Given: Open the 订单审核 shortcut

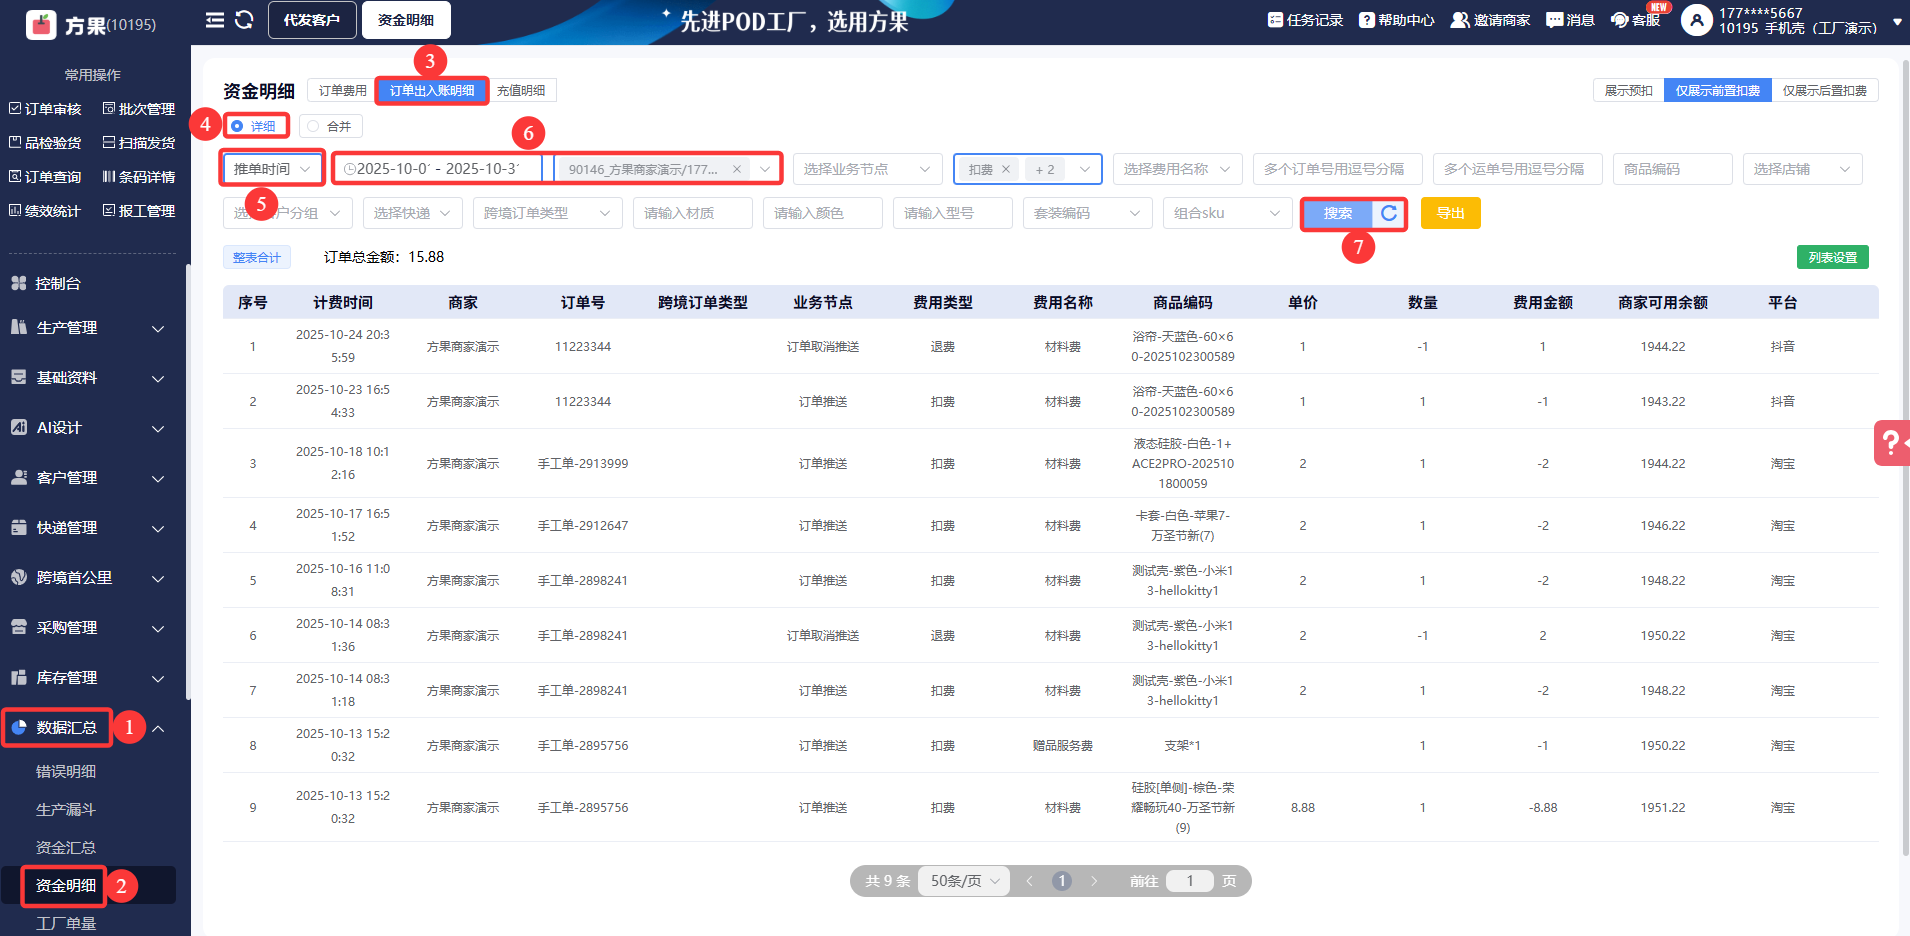Looking at the screenshot, I should (x=45, y=109).
